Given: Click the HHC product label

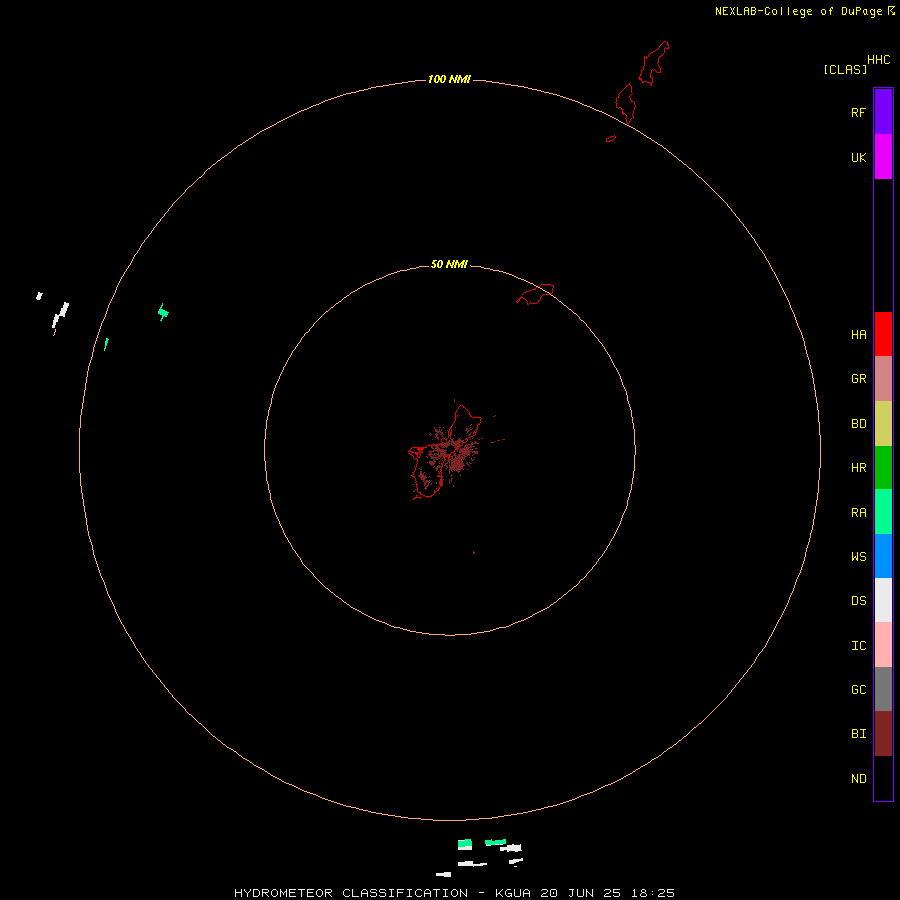Looking at the screenshot, I should pyautogui.click(x=878, y=60).
